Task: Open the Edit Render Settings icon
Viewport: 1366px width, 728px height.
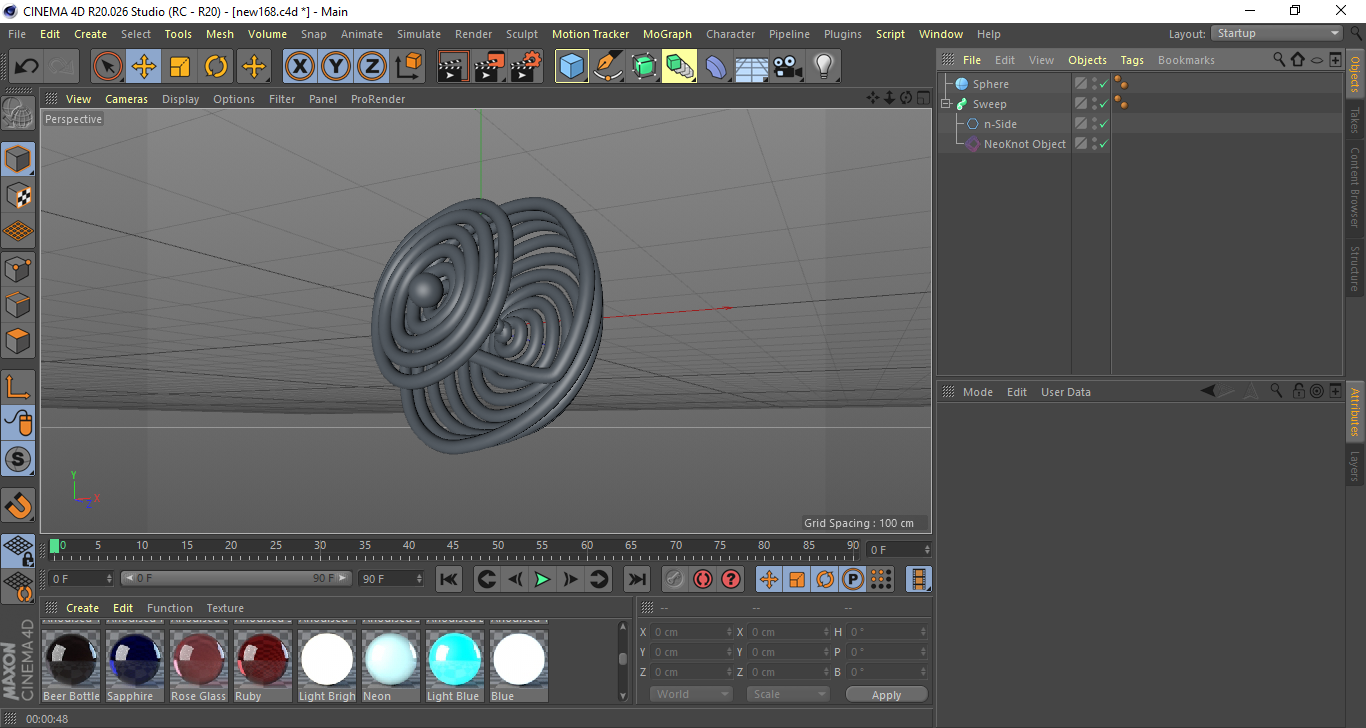Action: click(x=526, y=67)
